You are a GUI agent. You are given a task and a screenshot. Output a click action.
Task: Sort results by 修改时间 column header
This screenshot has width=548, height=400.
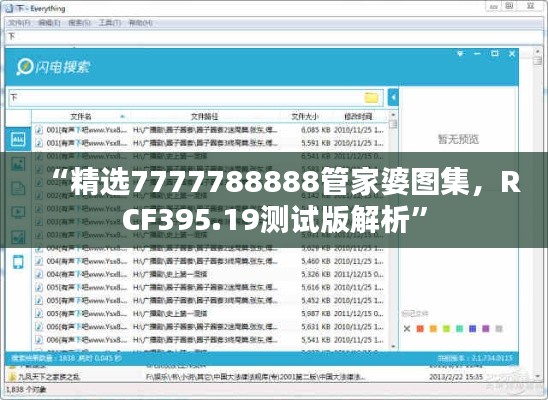[x=358, y=116]
